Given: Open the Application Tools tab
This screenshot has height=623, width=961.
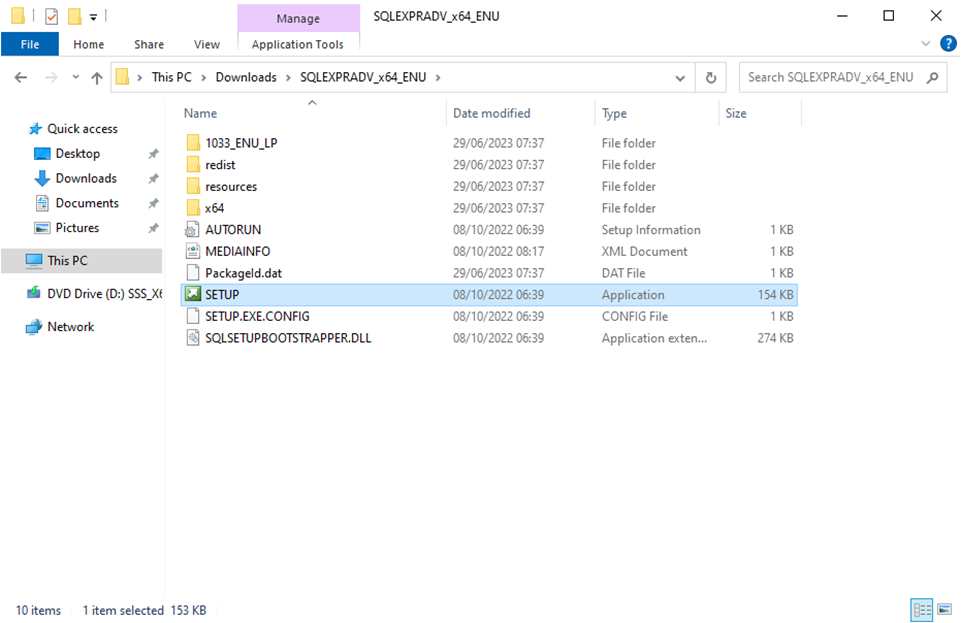Looking at the screenshot, I should pos(298,44).
